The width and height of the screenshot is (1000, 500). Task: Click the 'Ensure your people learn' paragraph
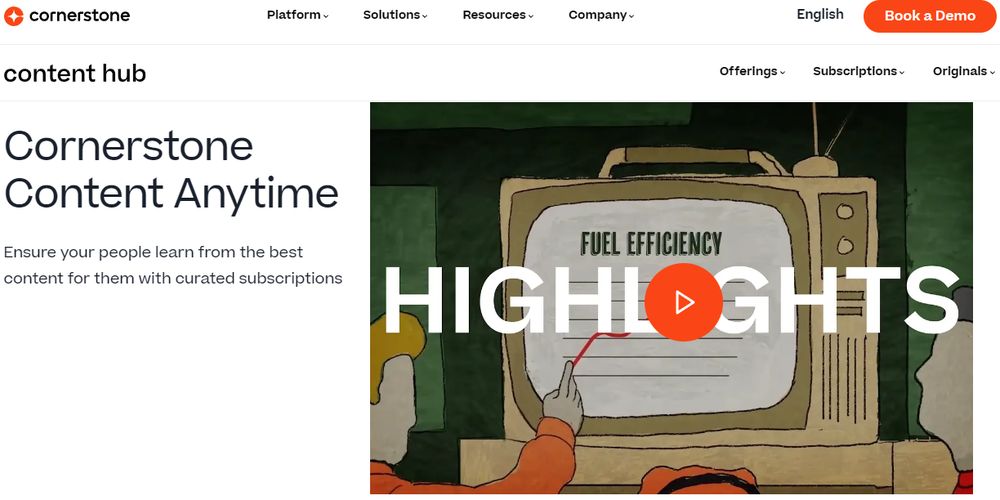pyautogui.click(x=173, y=265)
